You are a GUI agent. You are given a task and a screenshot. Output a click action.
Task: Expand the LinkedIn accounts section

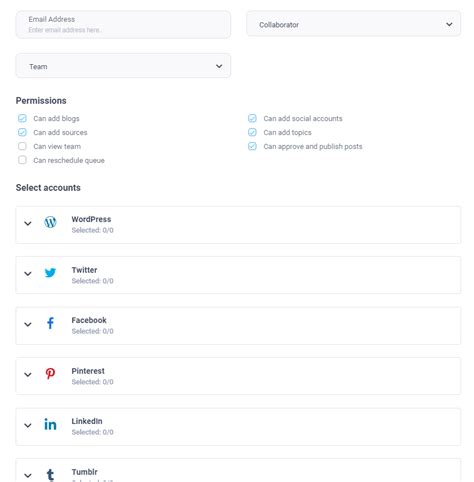[28, 425]
